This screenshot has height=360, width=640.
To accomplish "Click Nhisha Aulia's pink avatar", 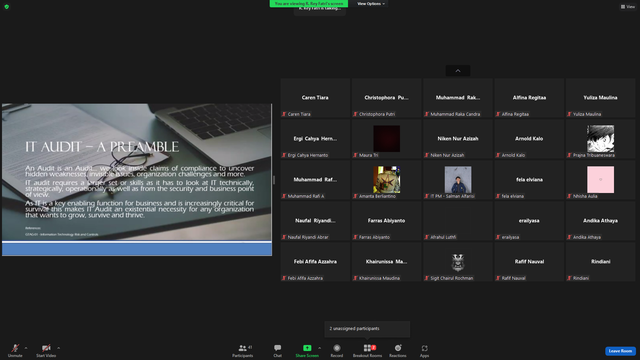I will point(600,180).
